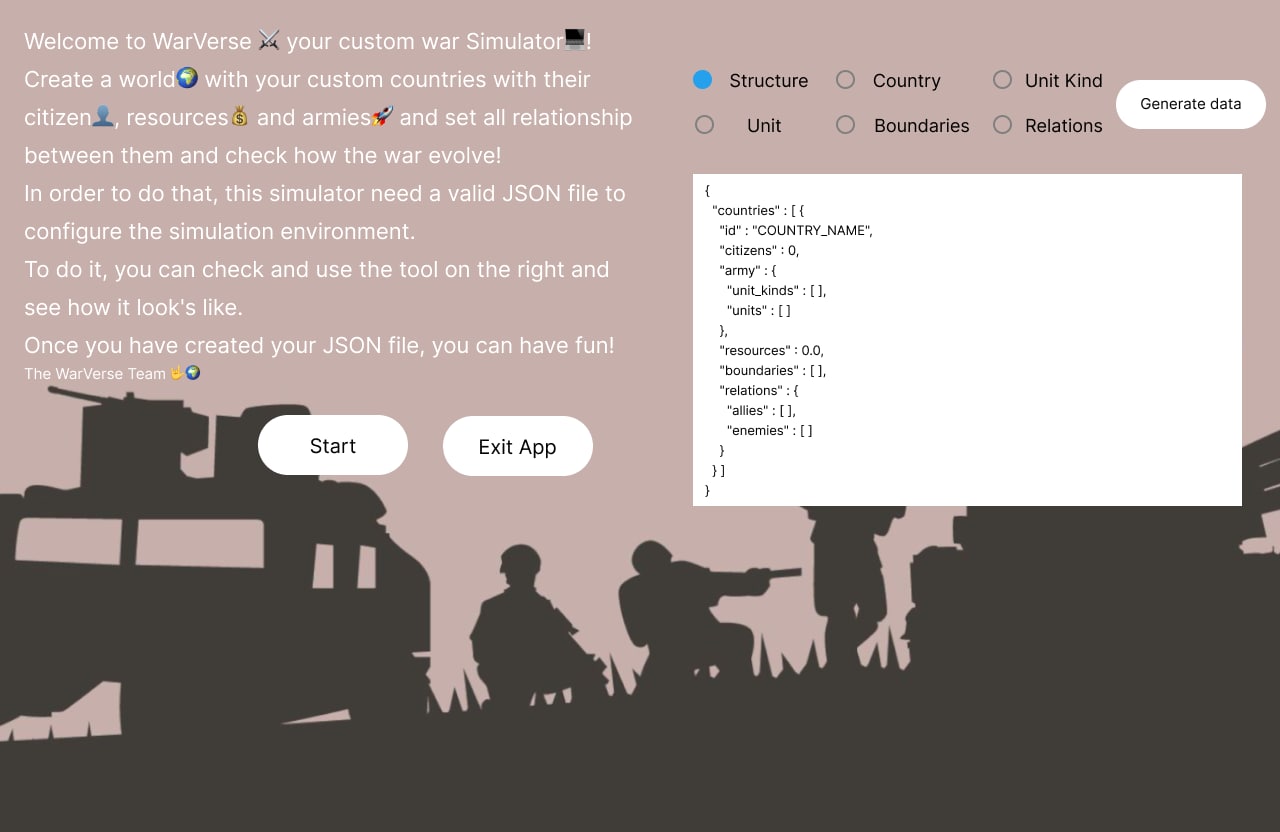Viewport: 1280px width, 832px height.
Task: Click the "enemies" : [ ] line
Action: (x=770, y=430)
